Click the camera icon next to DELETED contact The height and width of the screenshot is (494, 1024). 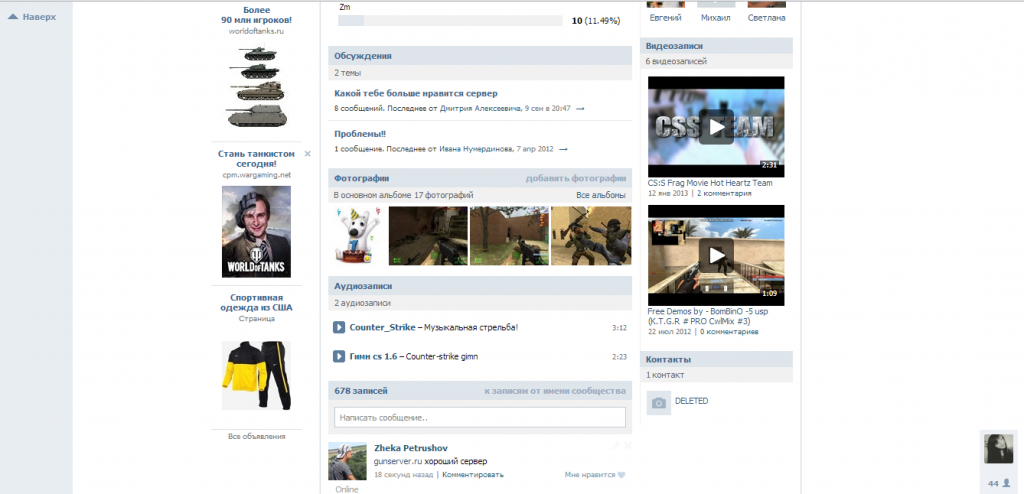658,402
